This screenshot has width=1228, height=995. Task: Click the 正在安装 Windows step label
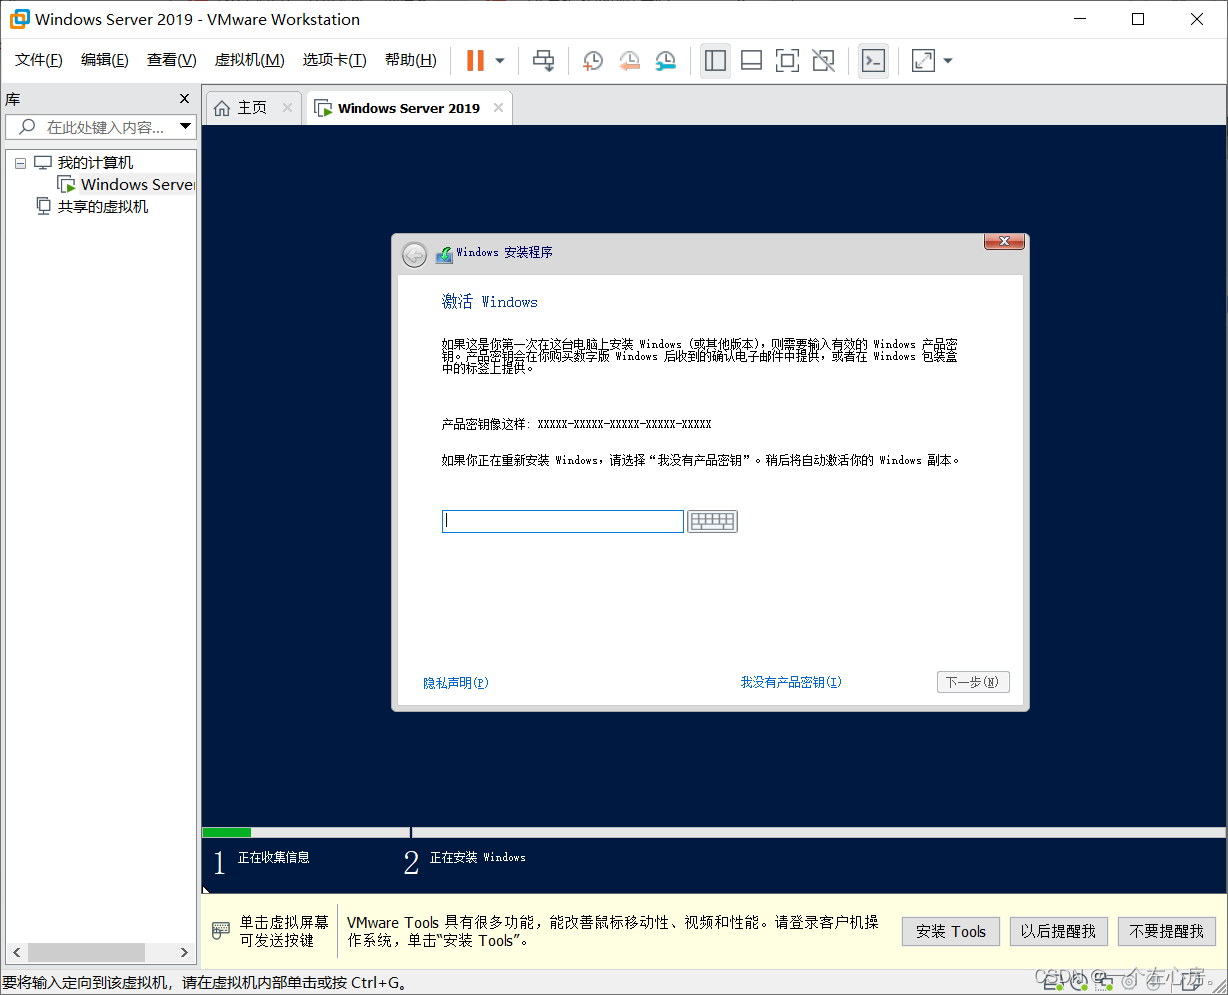coord(477,857)
